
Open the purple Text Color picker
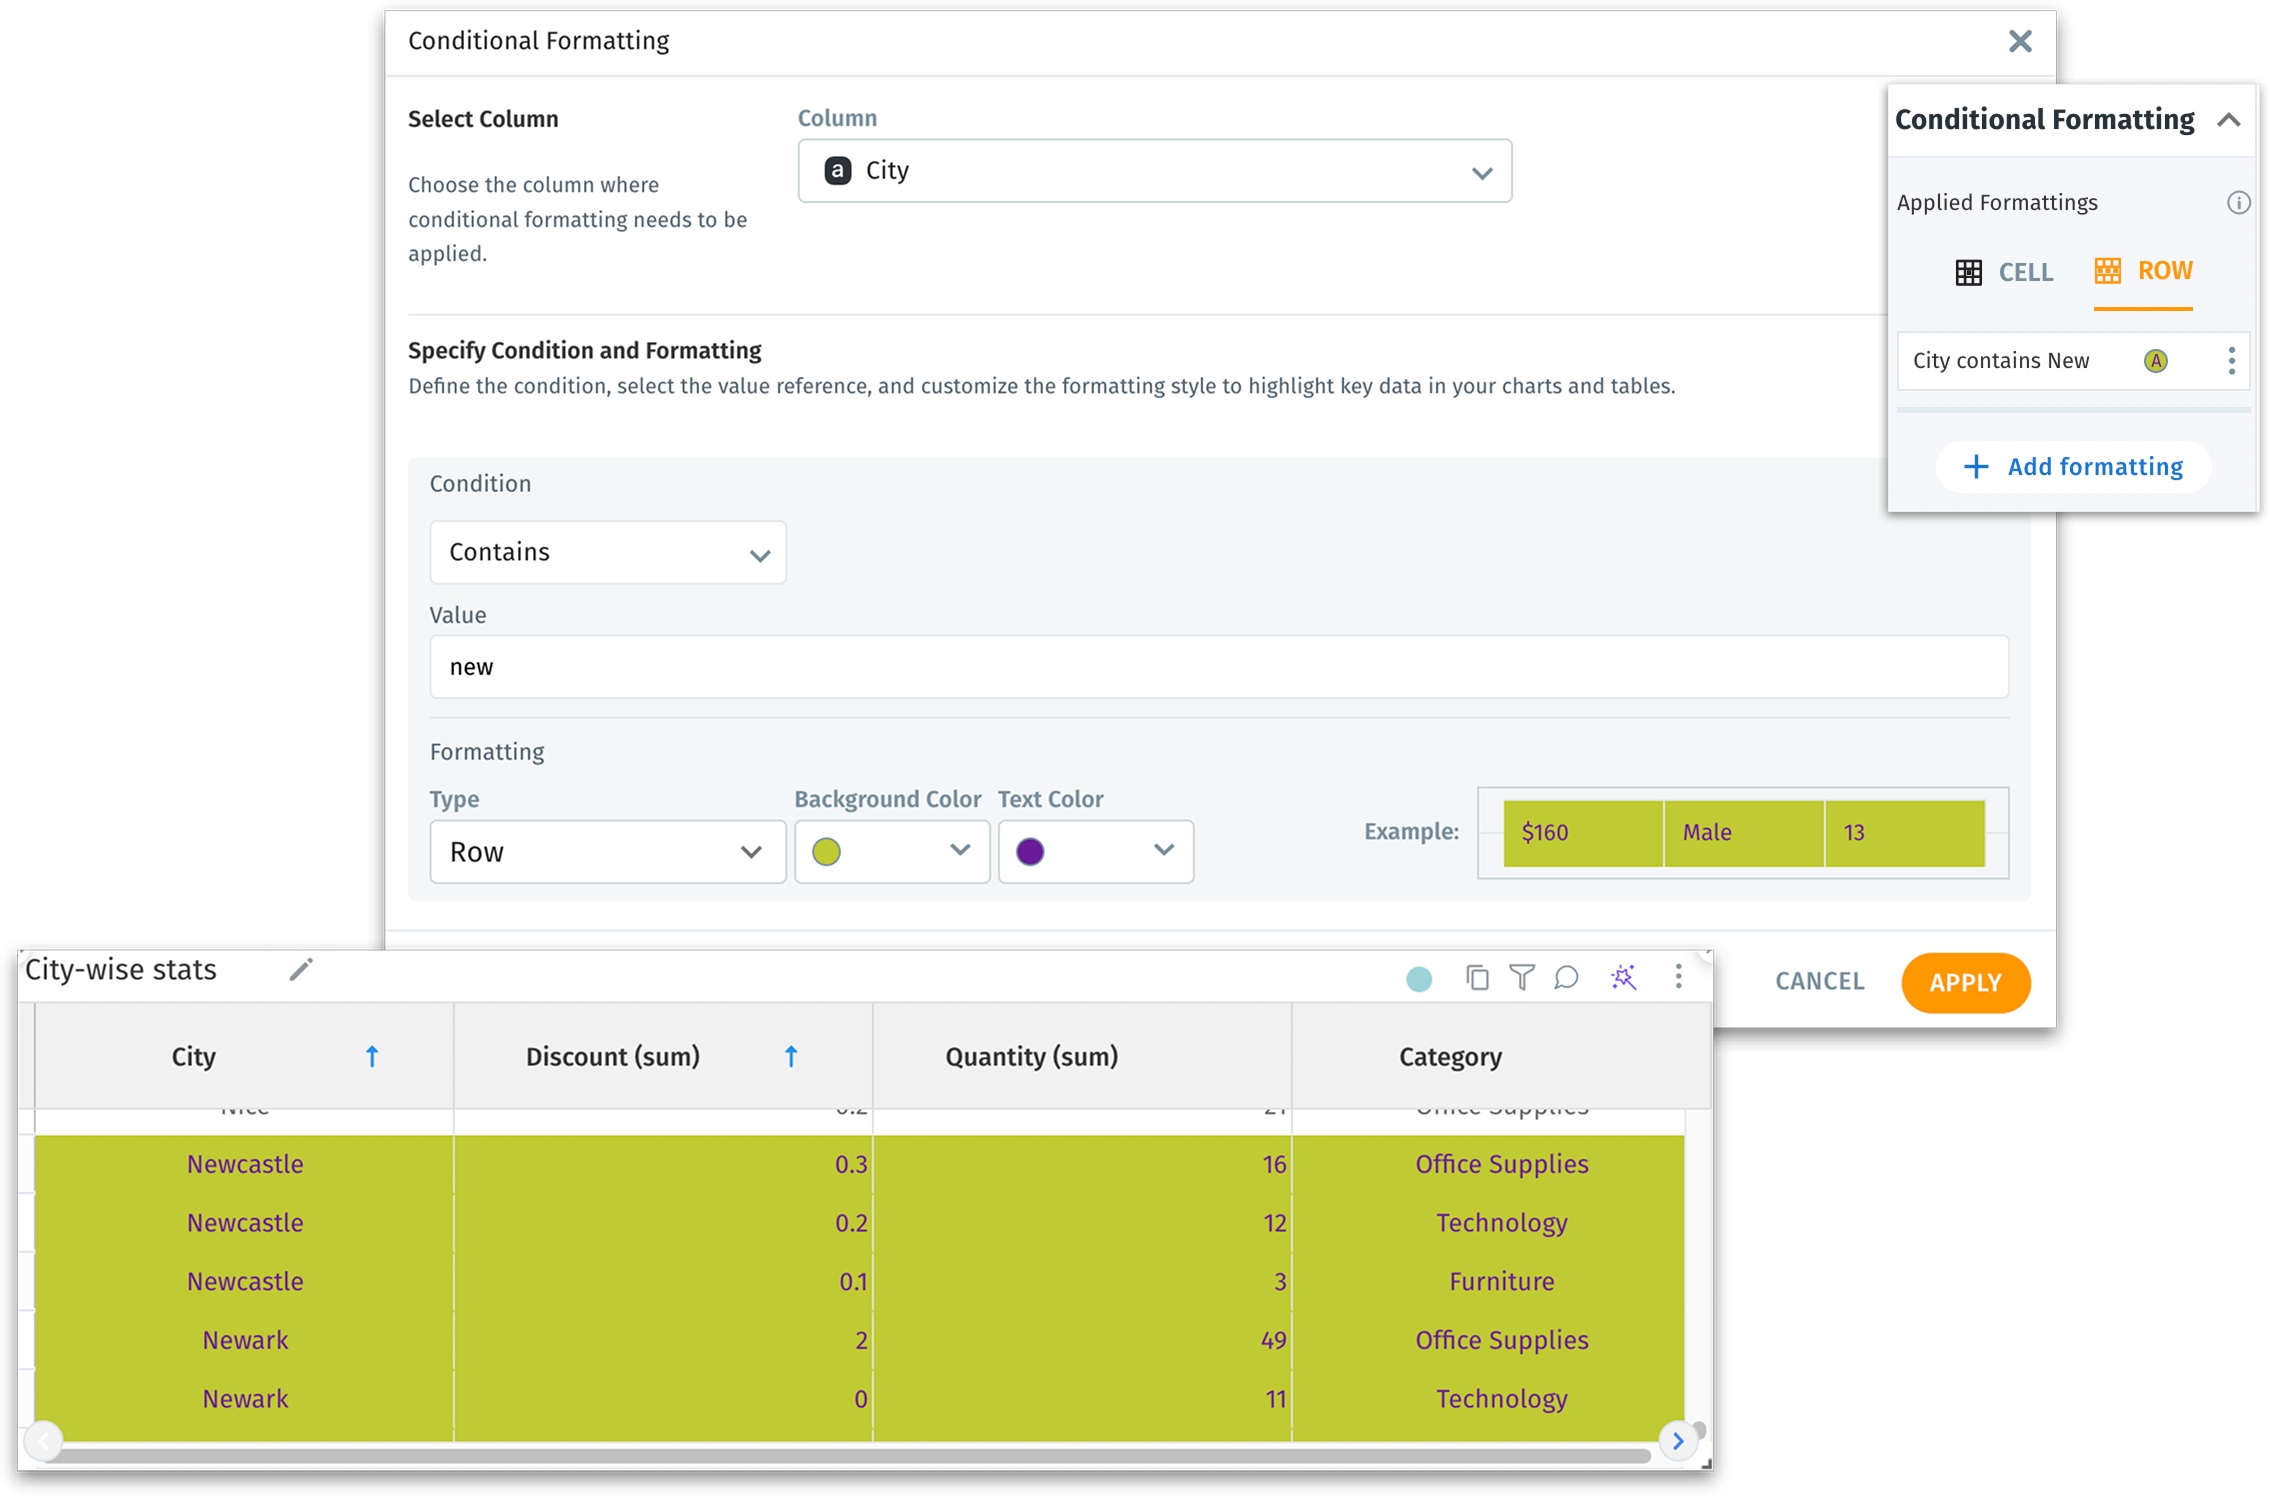1095,852
